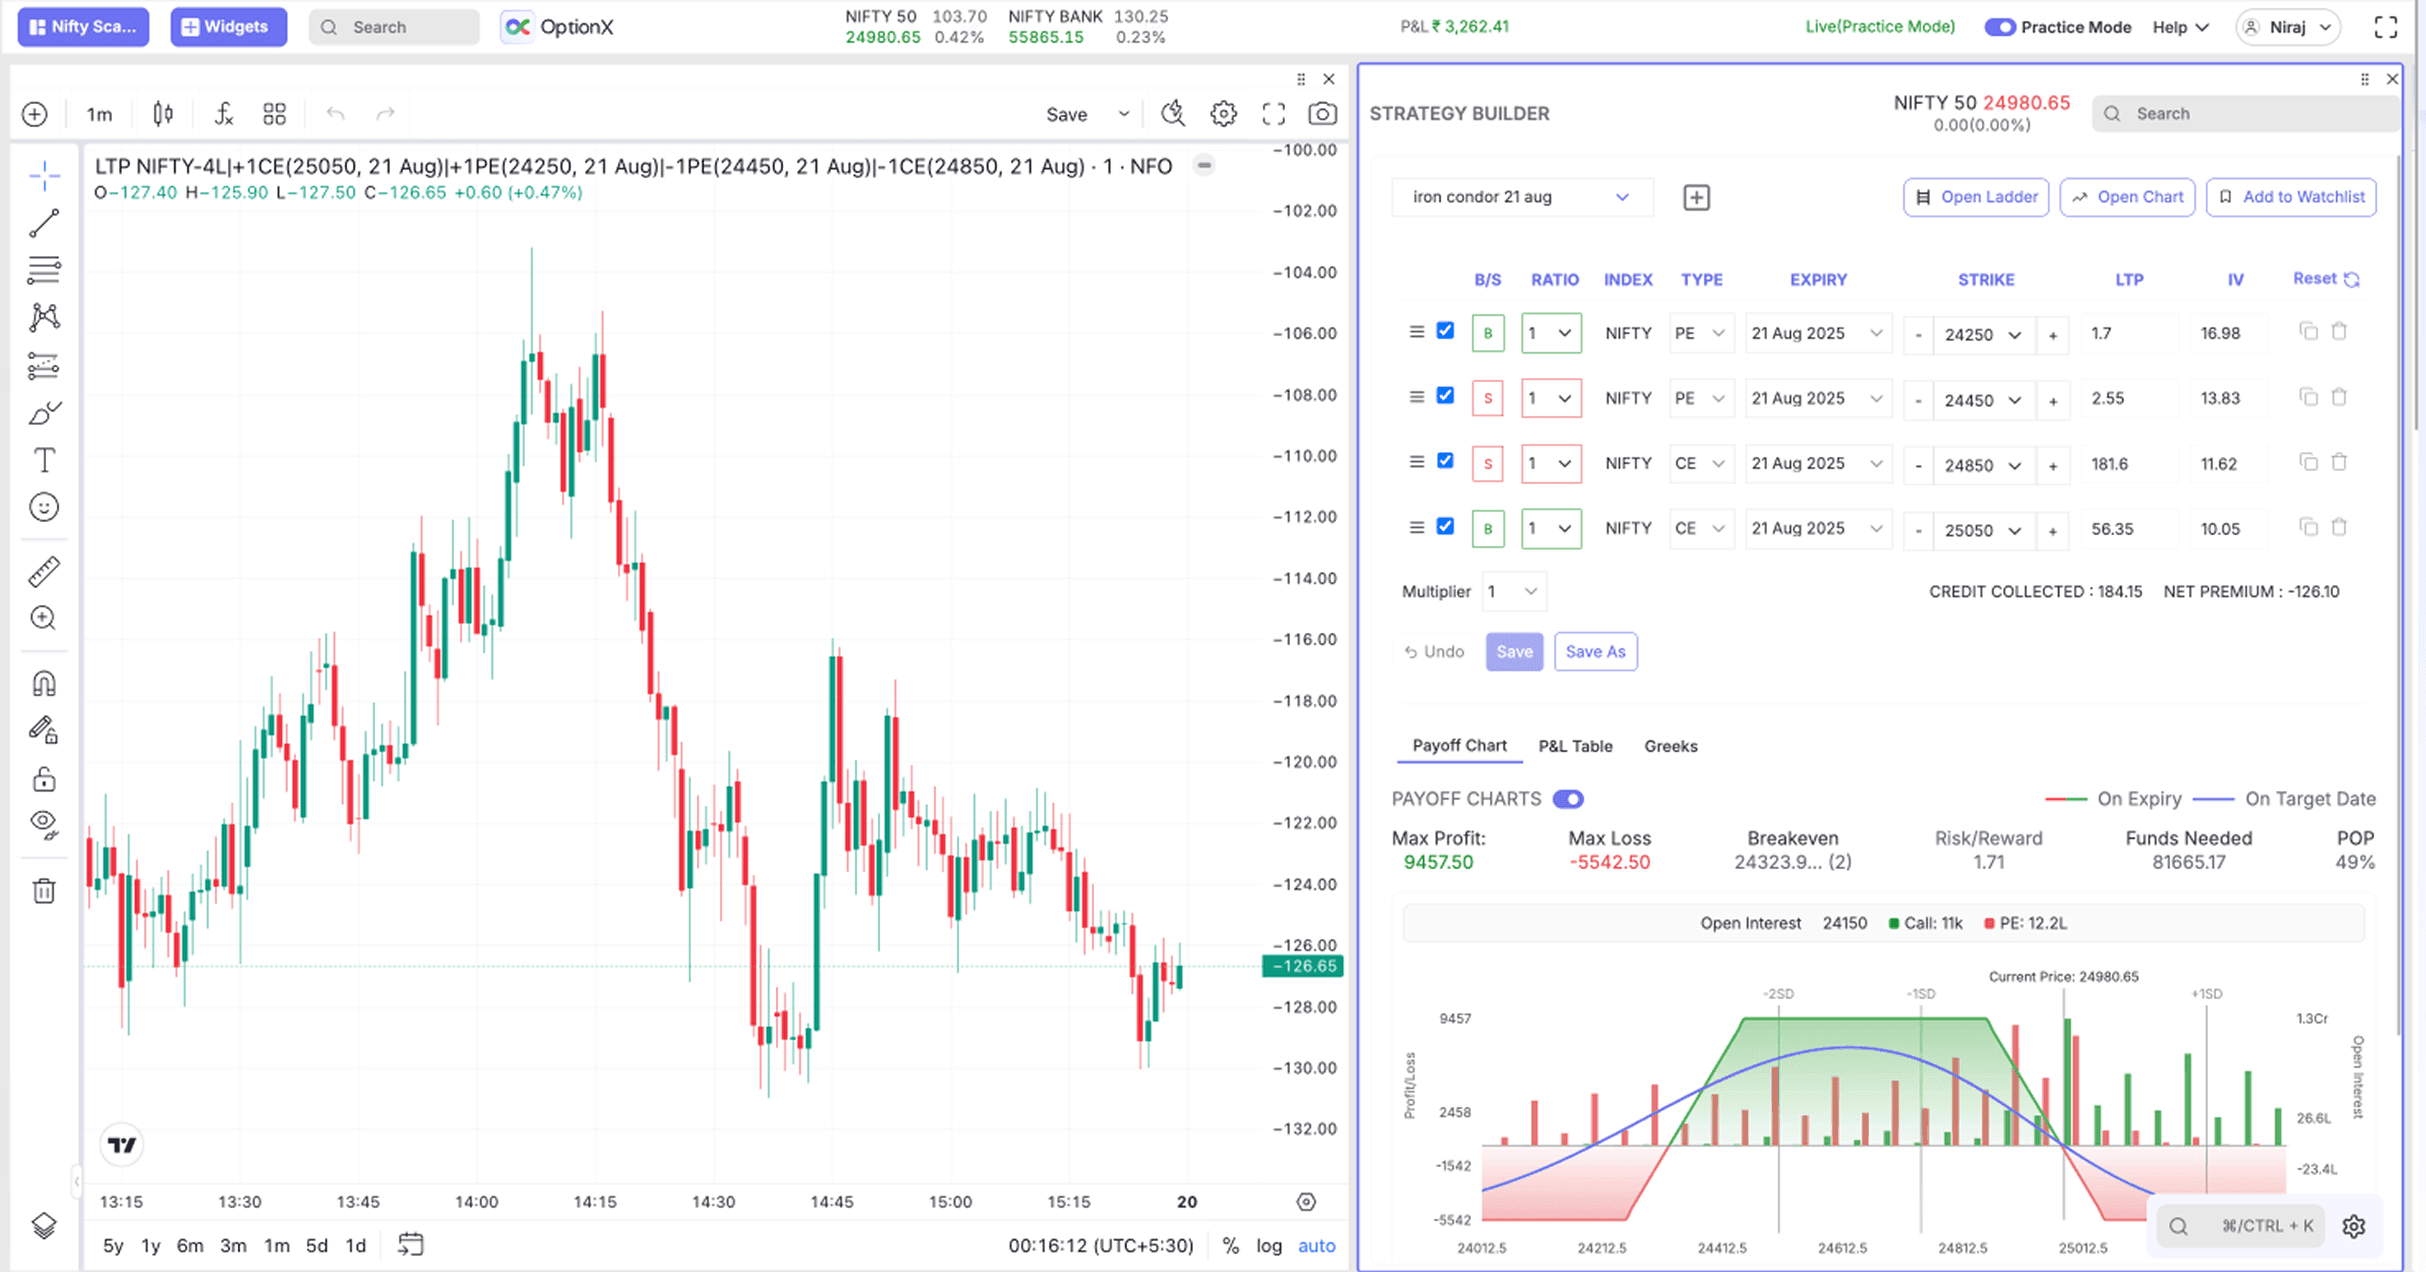Screen dimensions: 2426x1272
Task: Open the chart layout templates grid
Action: tap(274, 114)
